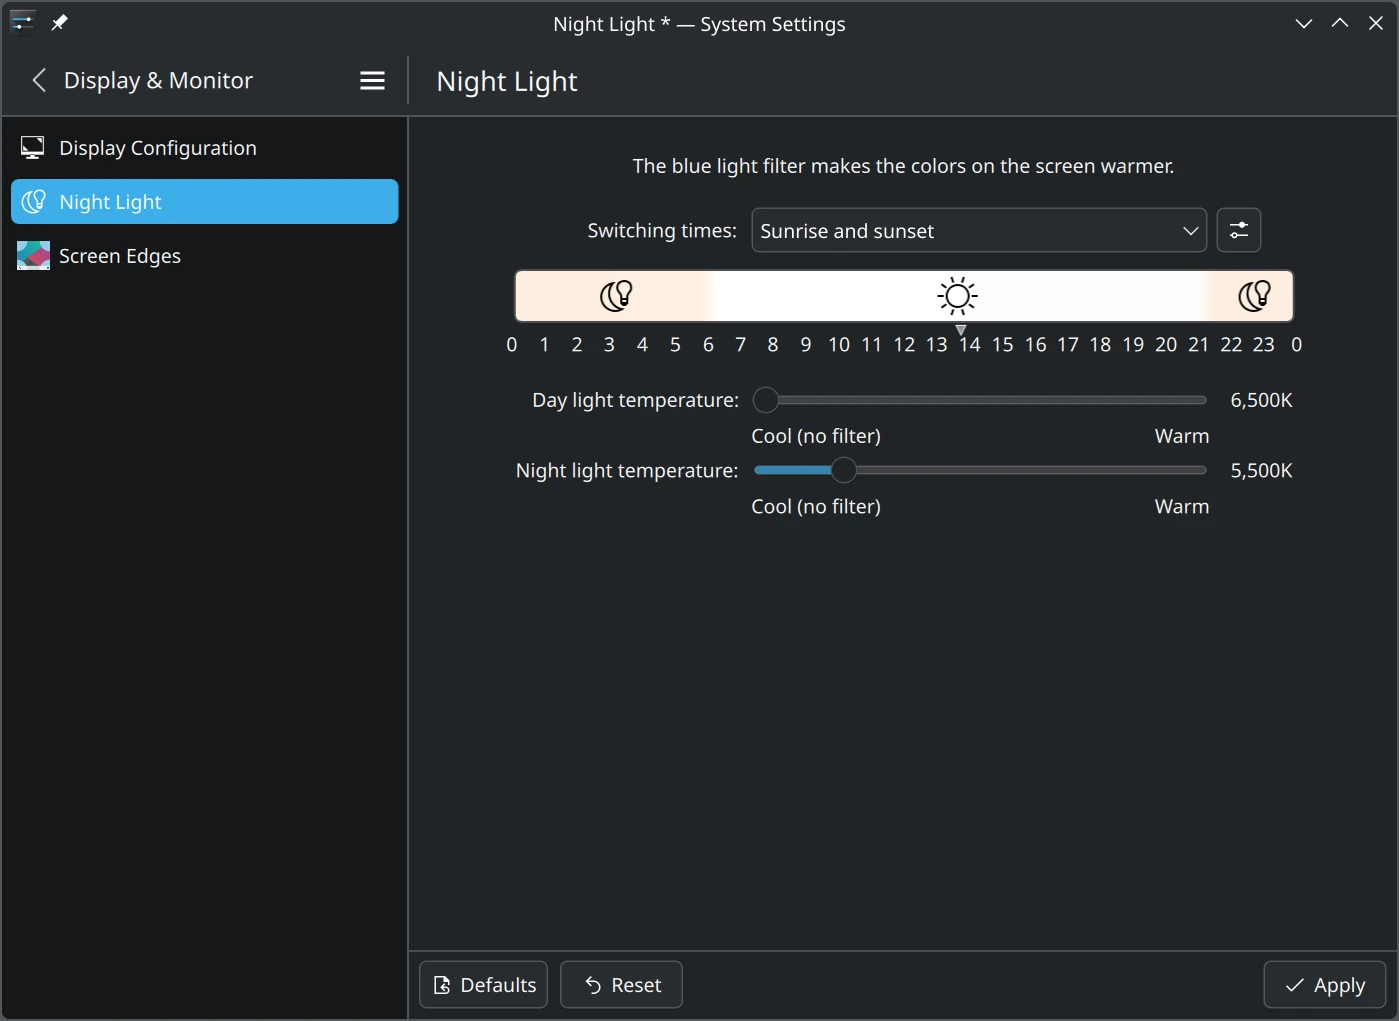
Task: Click the pin window icon in title bar
Action: [59, 22]
